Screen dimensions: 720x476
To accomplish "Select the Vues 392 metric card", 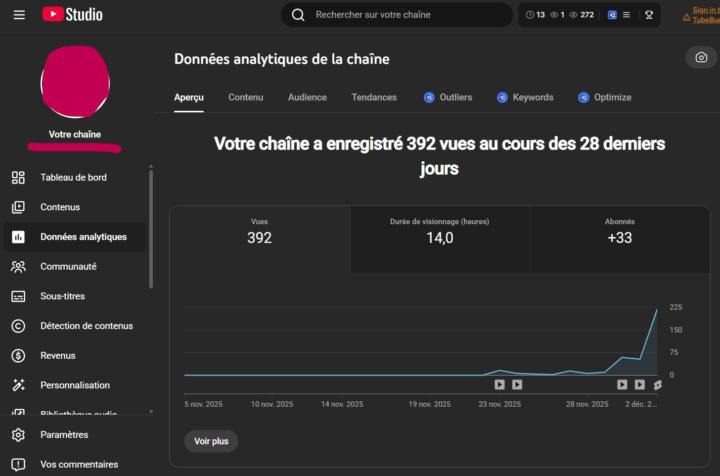I will tap(259, 239).
